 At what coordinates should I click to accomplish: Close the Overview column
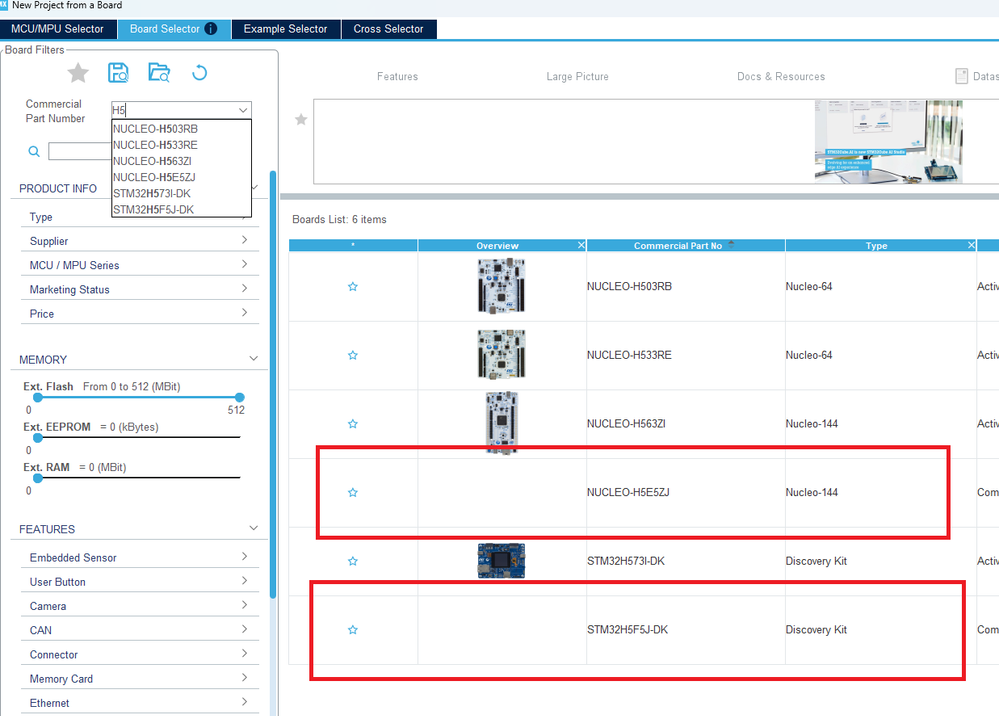[x=581, y=245]
